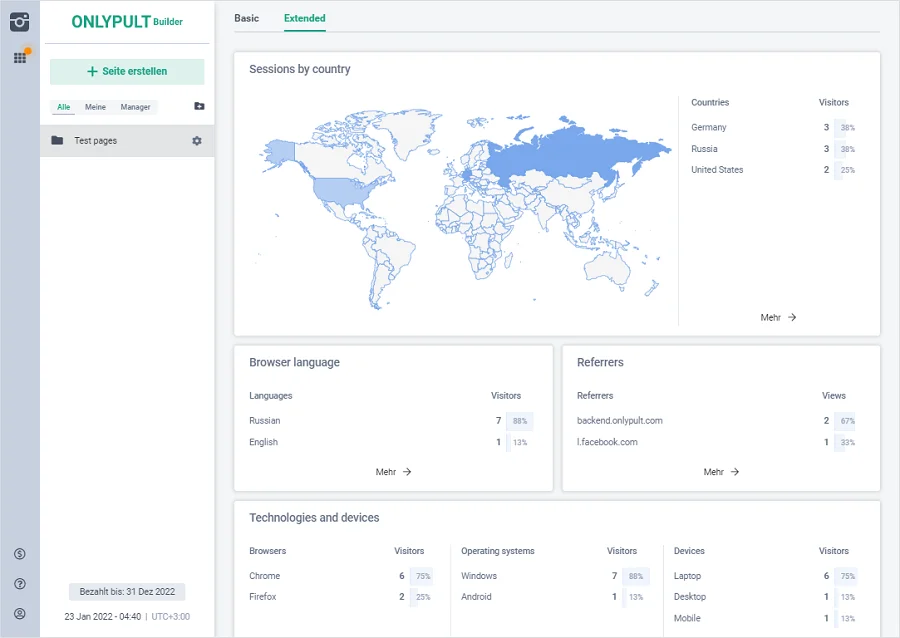Select the Meine filter
The width and height of the screenshot is (900, 638).
tap(95, 107)
